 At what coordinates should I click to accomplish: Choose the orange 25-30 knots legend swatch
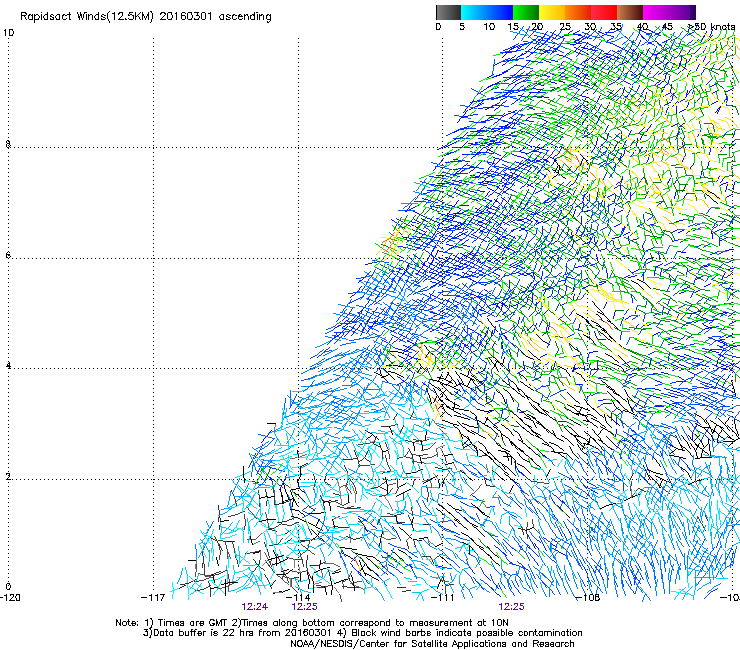[578, 12]
